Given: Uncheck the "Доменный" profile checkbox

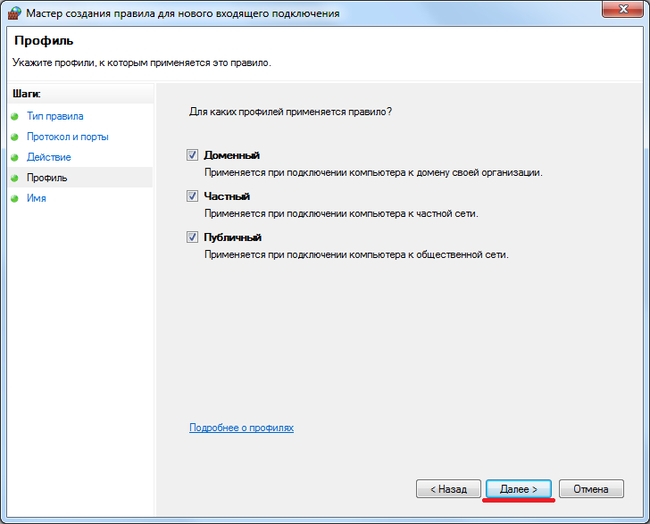Looking at the screenshot, I should [x=192, y=155].
